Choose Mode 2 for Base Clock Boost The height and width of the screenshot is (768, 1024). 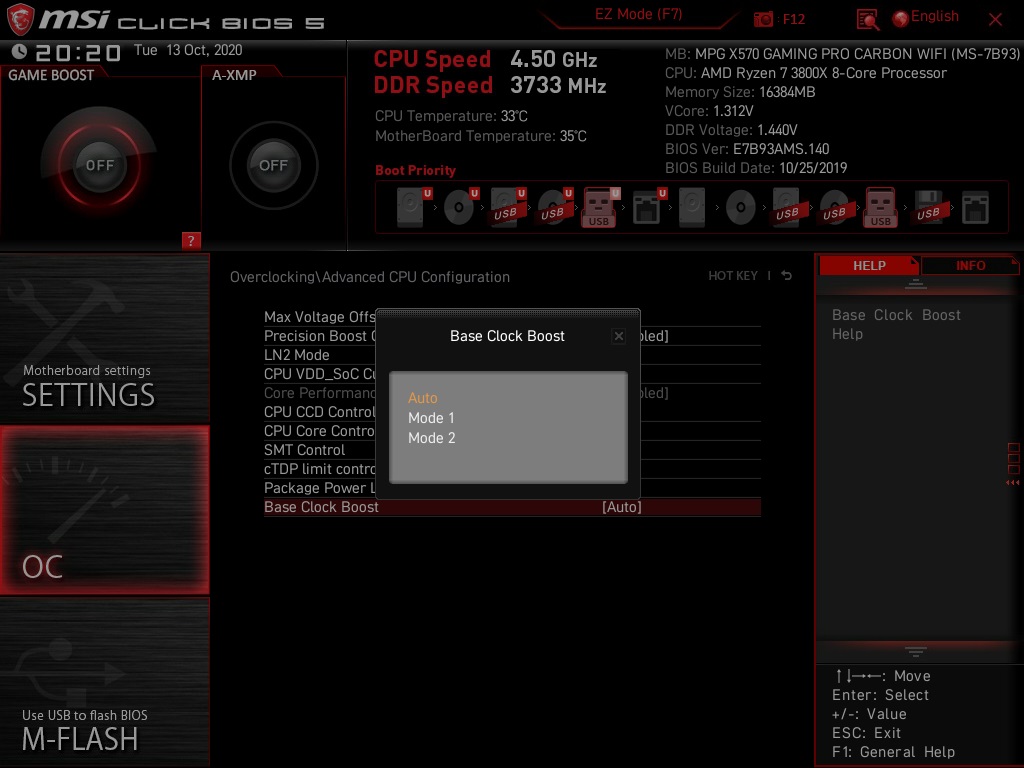[432, 438]
